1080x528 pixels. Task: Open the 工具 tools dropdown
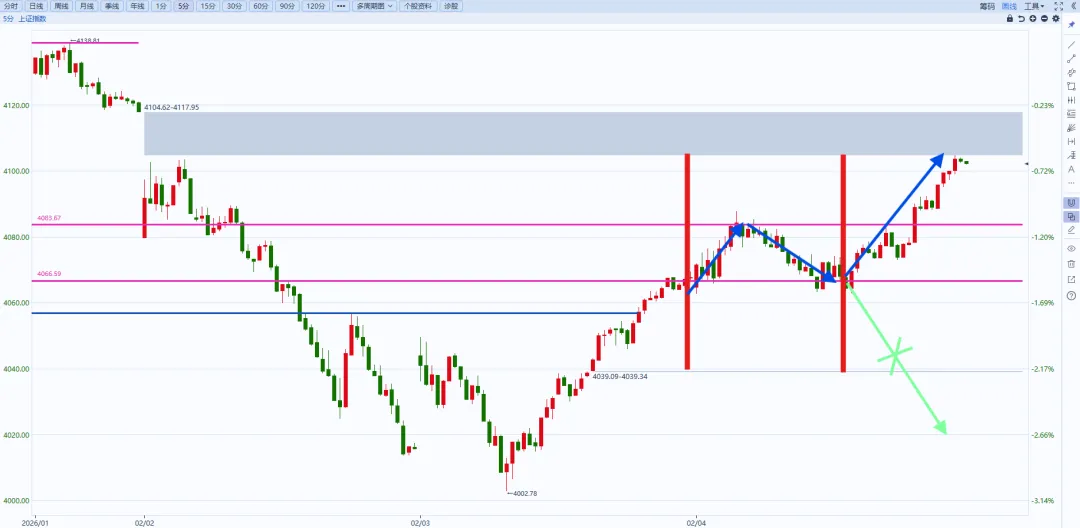[1034, 6]
